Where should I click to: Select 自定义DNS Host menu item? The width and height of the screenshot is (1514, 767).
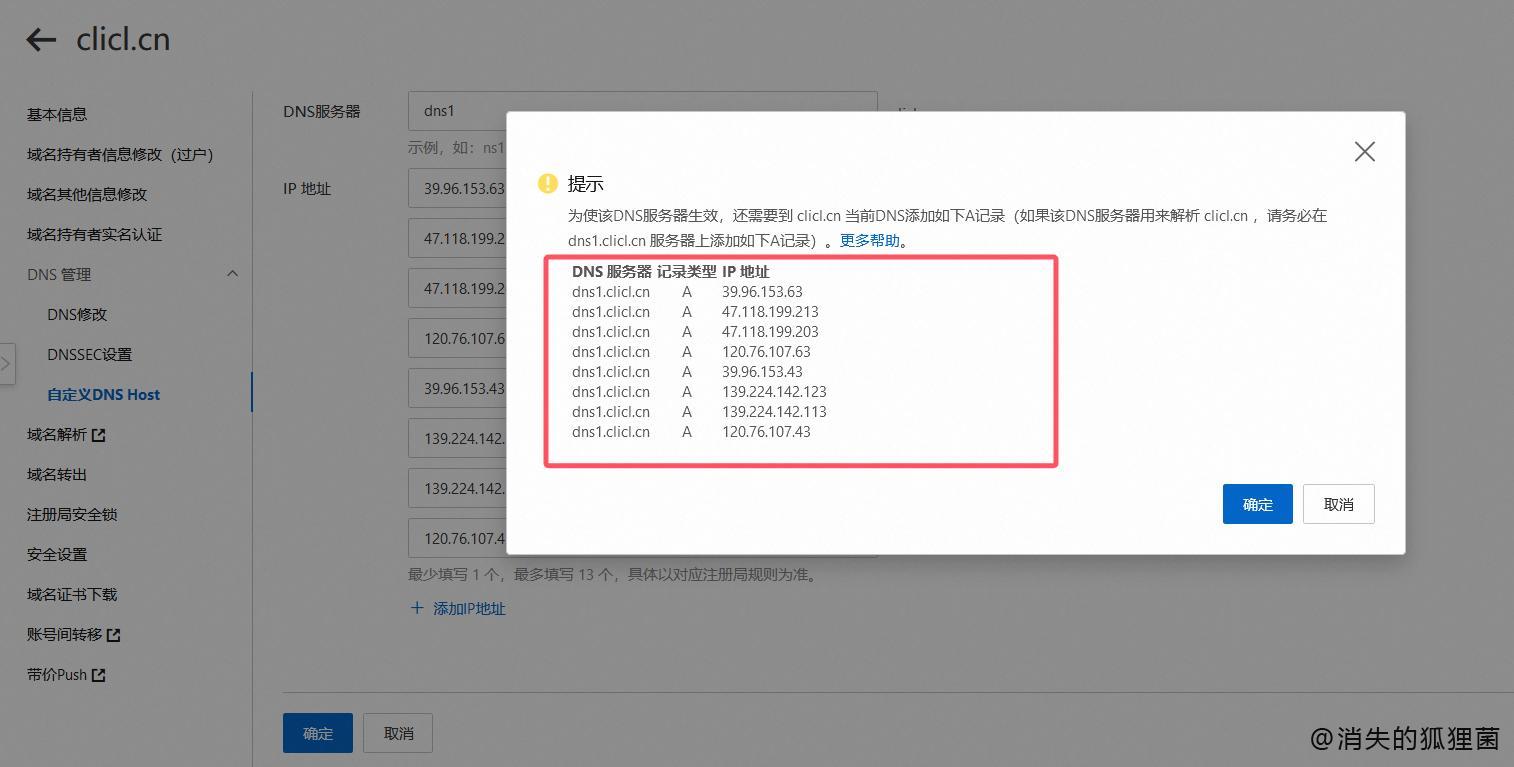pyautogui.click(x=103, y=395)
